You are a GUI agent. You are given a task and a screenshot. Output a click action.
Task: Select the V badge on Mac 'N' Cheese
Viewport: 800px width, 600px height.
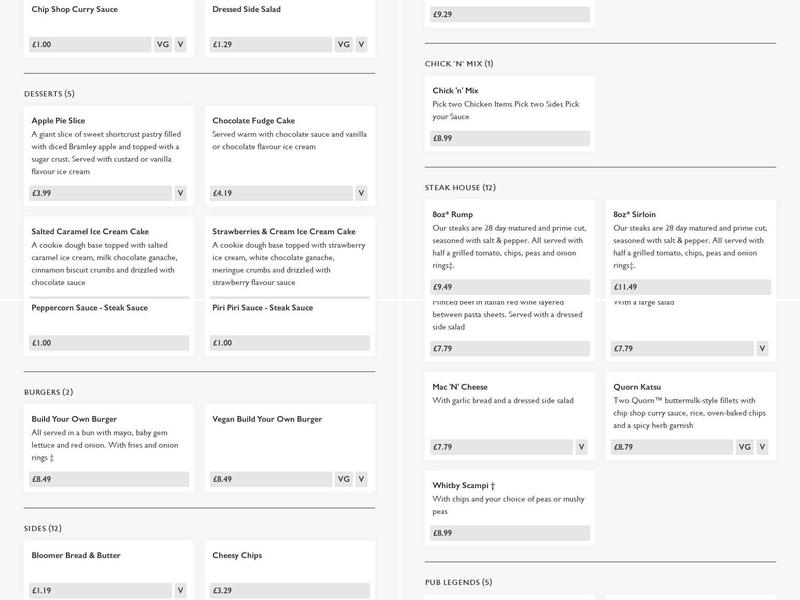point(581,448)
